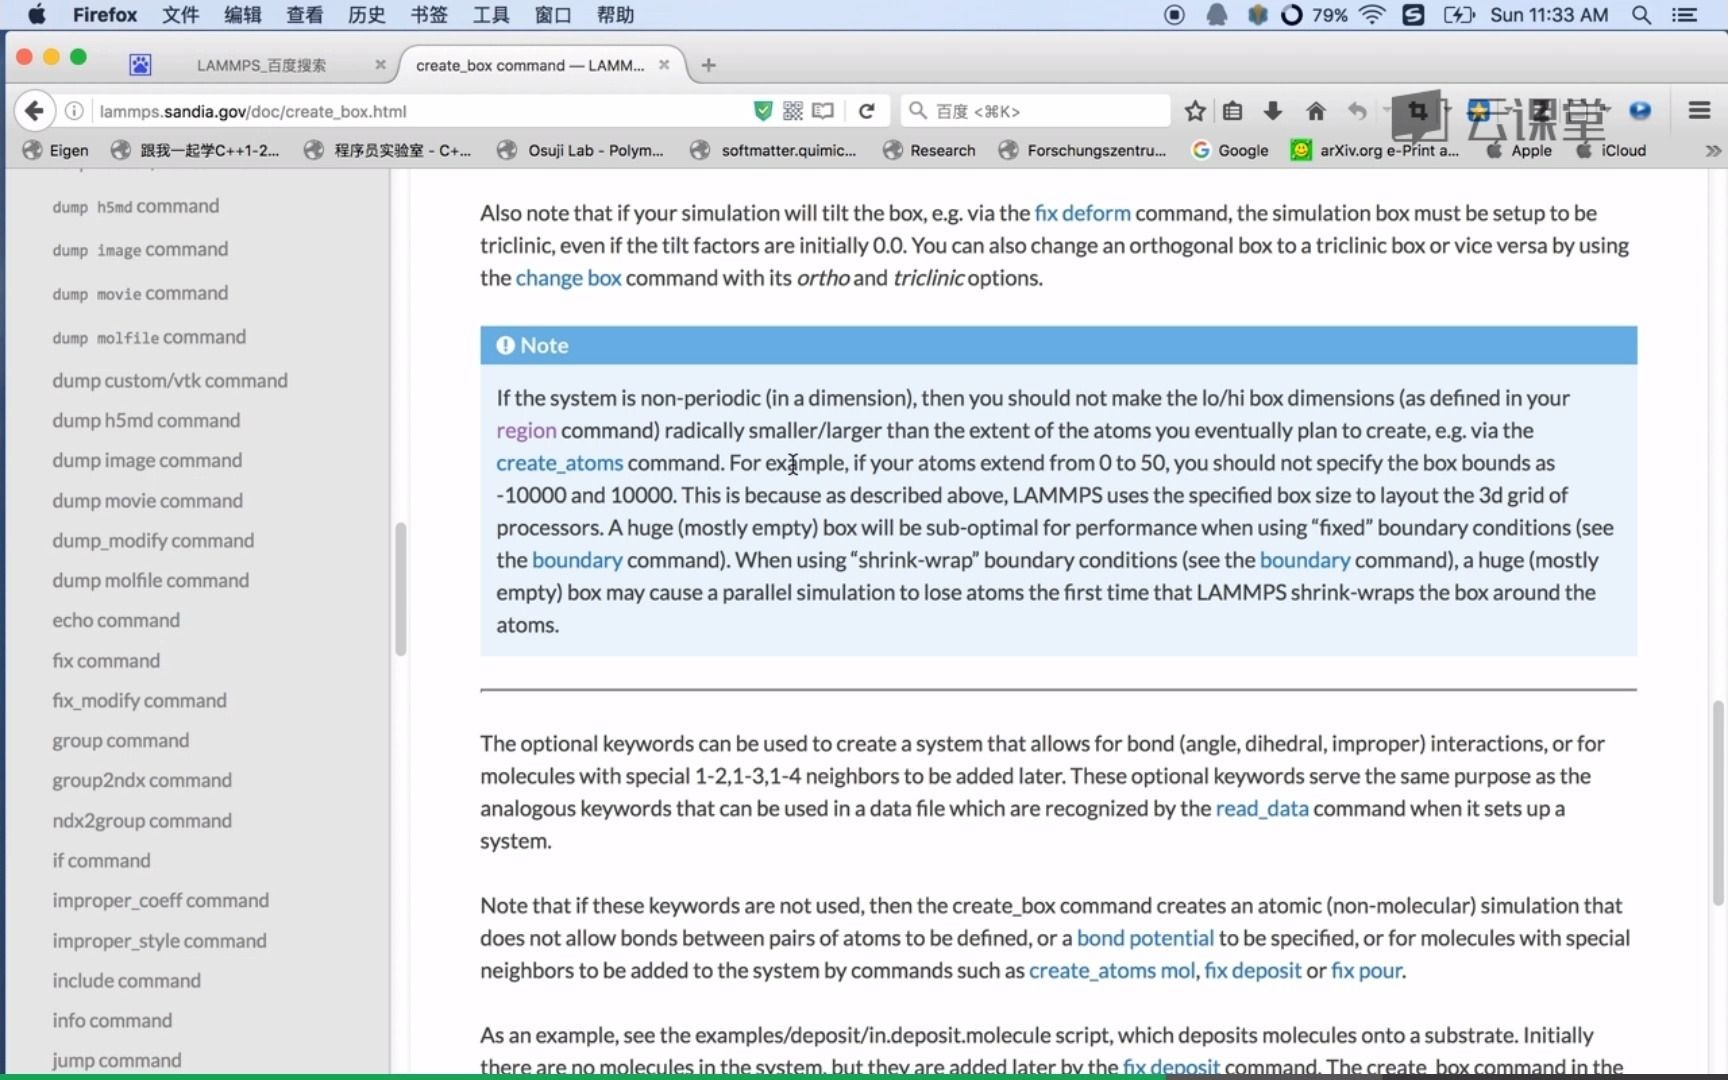This screenshot has height=1080, width=1728.
Task: Close the create_box command tab
Action: click(x=664, y=65)
